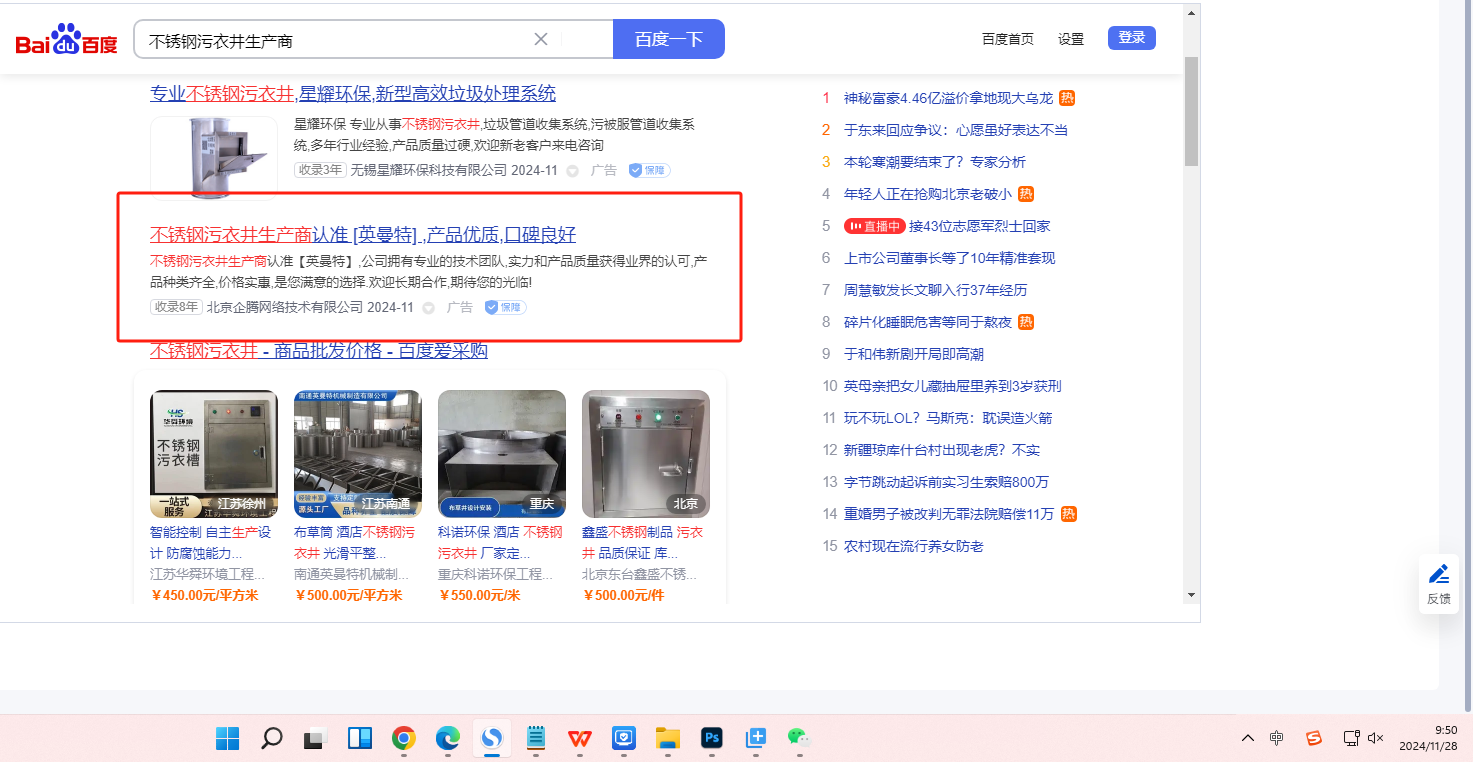Viewport: 1473px width, 762px height.
Task: Click the 保障 badge beside 无锡星耀环保科技有限公司
Action: 649,170
